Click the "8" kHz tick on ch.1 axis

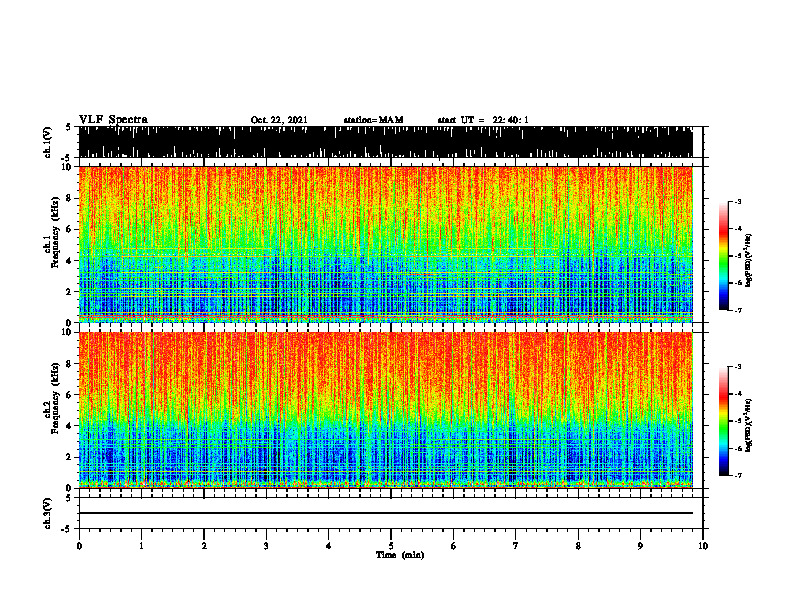pos(69,198)
